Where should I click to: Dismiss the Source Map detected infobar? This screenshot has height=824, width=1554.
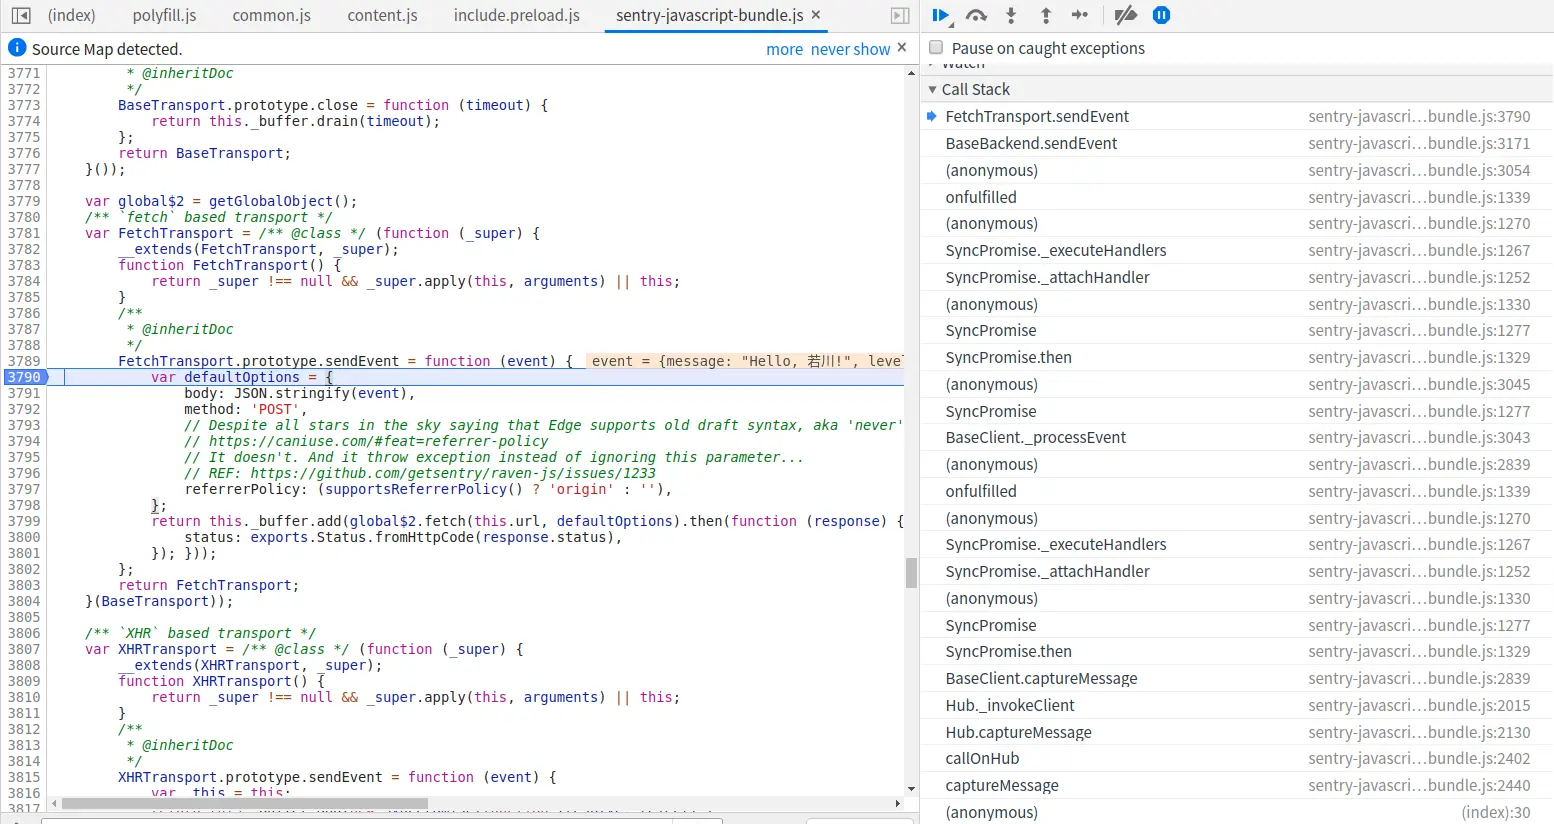902,47
